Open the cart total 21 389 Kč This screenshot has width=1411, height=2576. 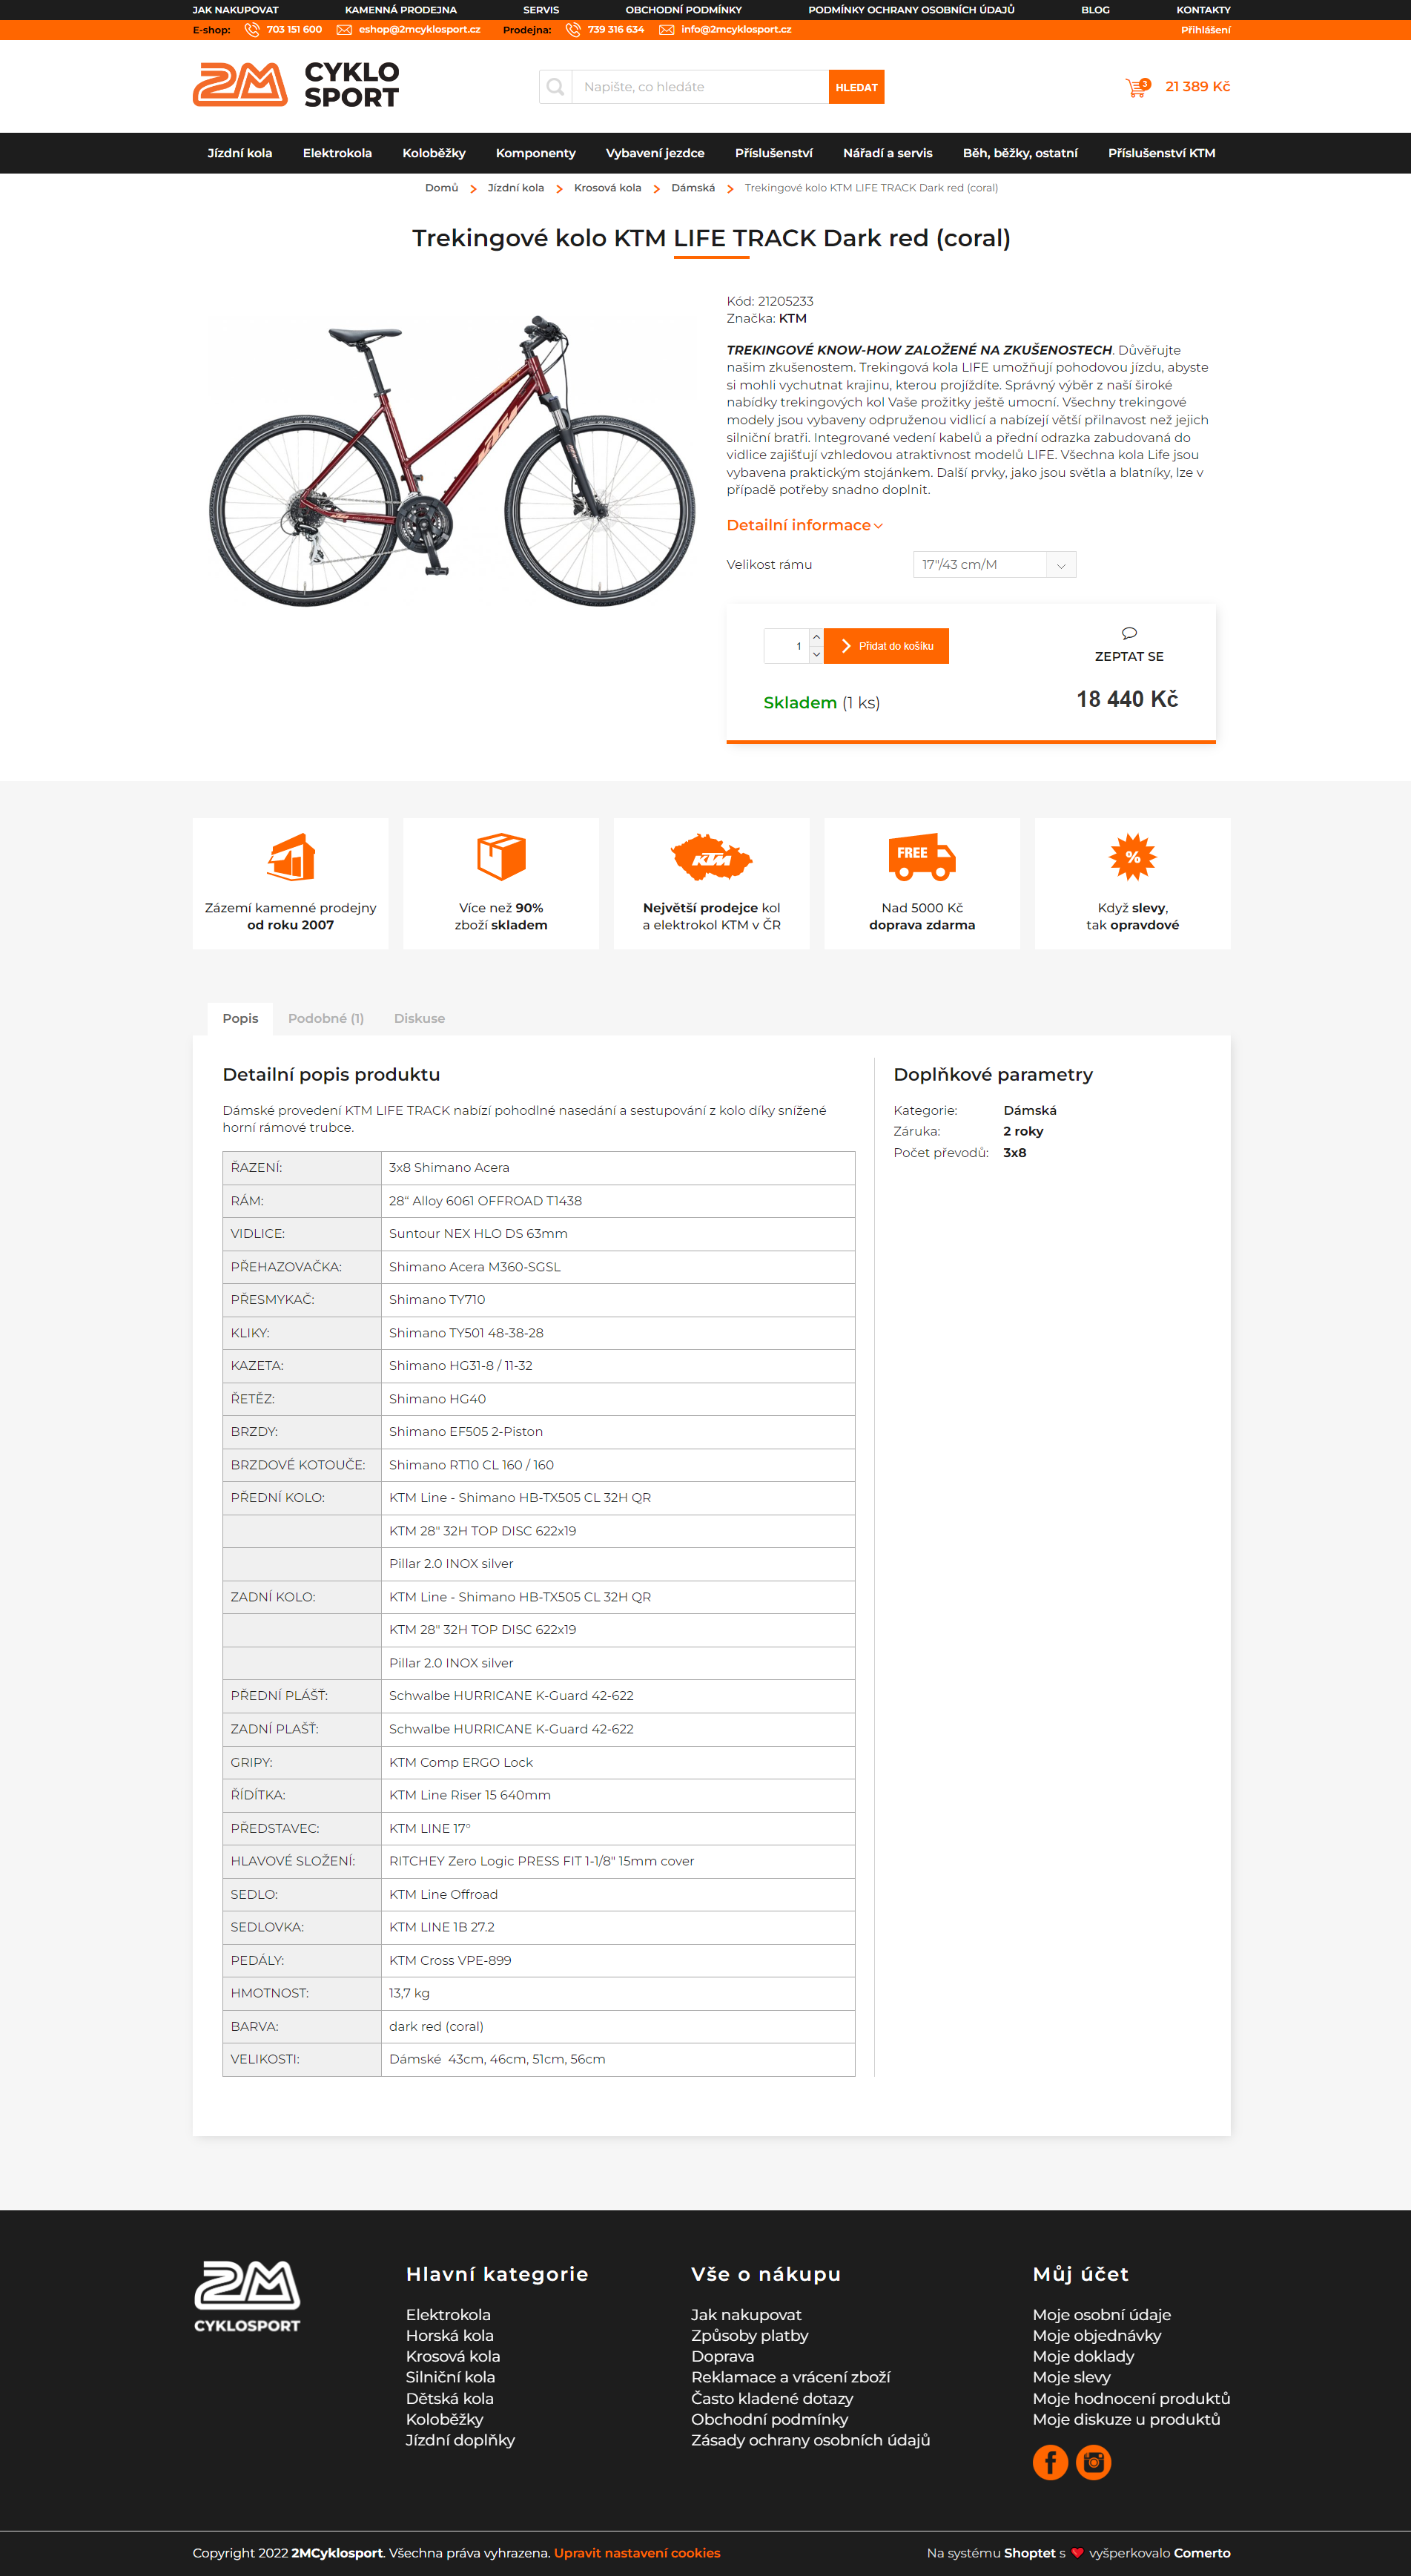coord(1197,87)
